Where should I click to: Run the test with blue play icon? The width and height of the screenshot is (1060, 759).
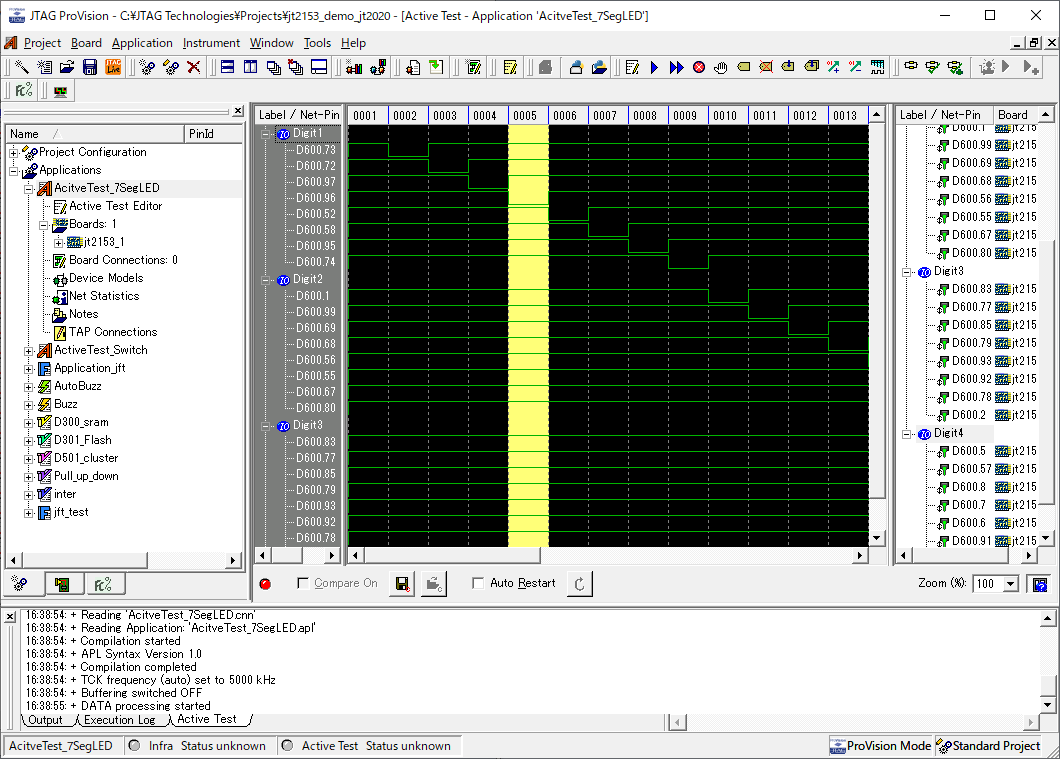(654, 67)
